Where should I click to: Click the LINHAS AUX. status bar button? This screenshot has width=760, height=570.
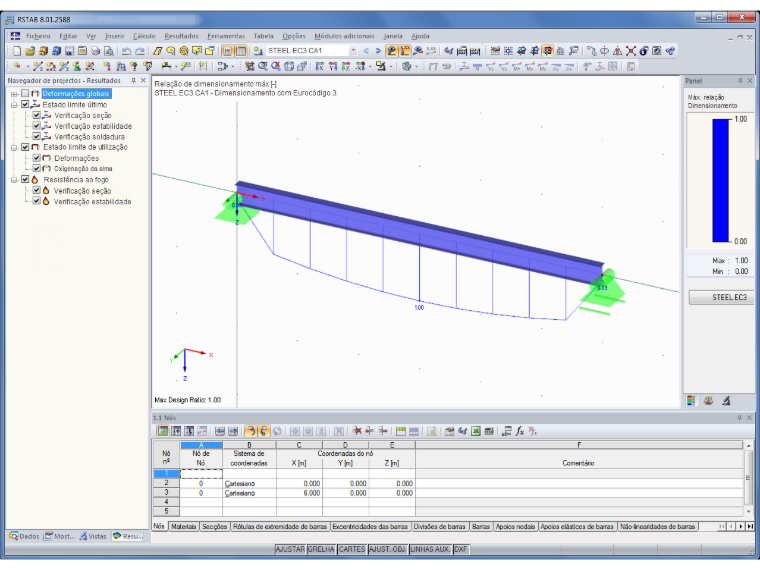430,549
